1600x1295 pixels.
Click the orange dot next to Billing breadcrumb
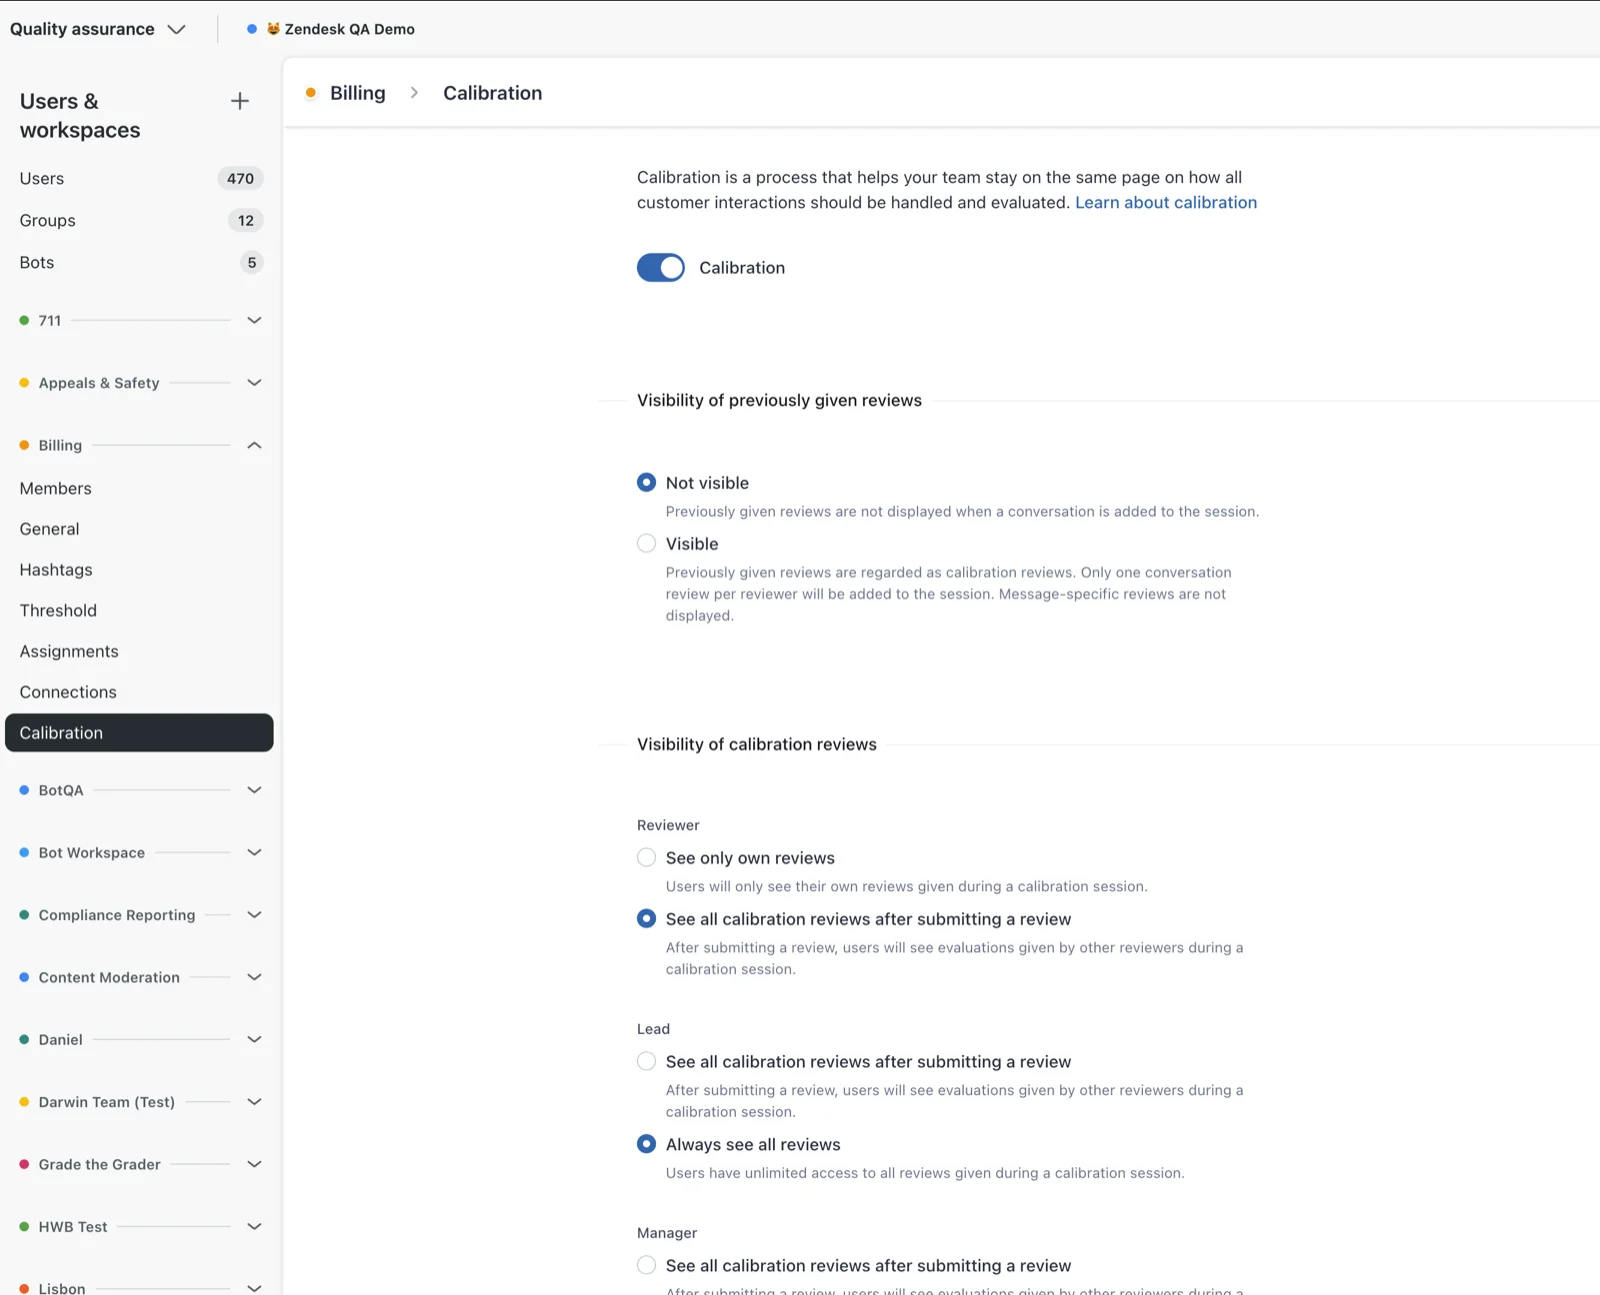tap(311, 93)
